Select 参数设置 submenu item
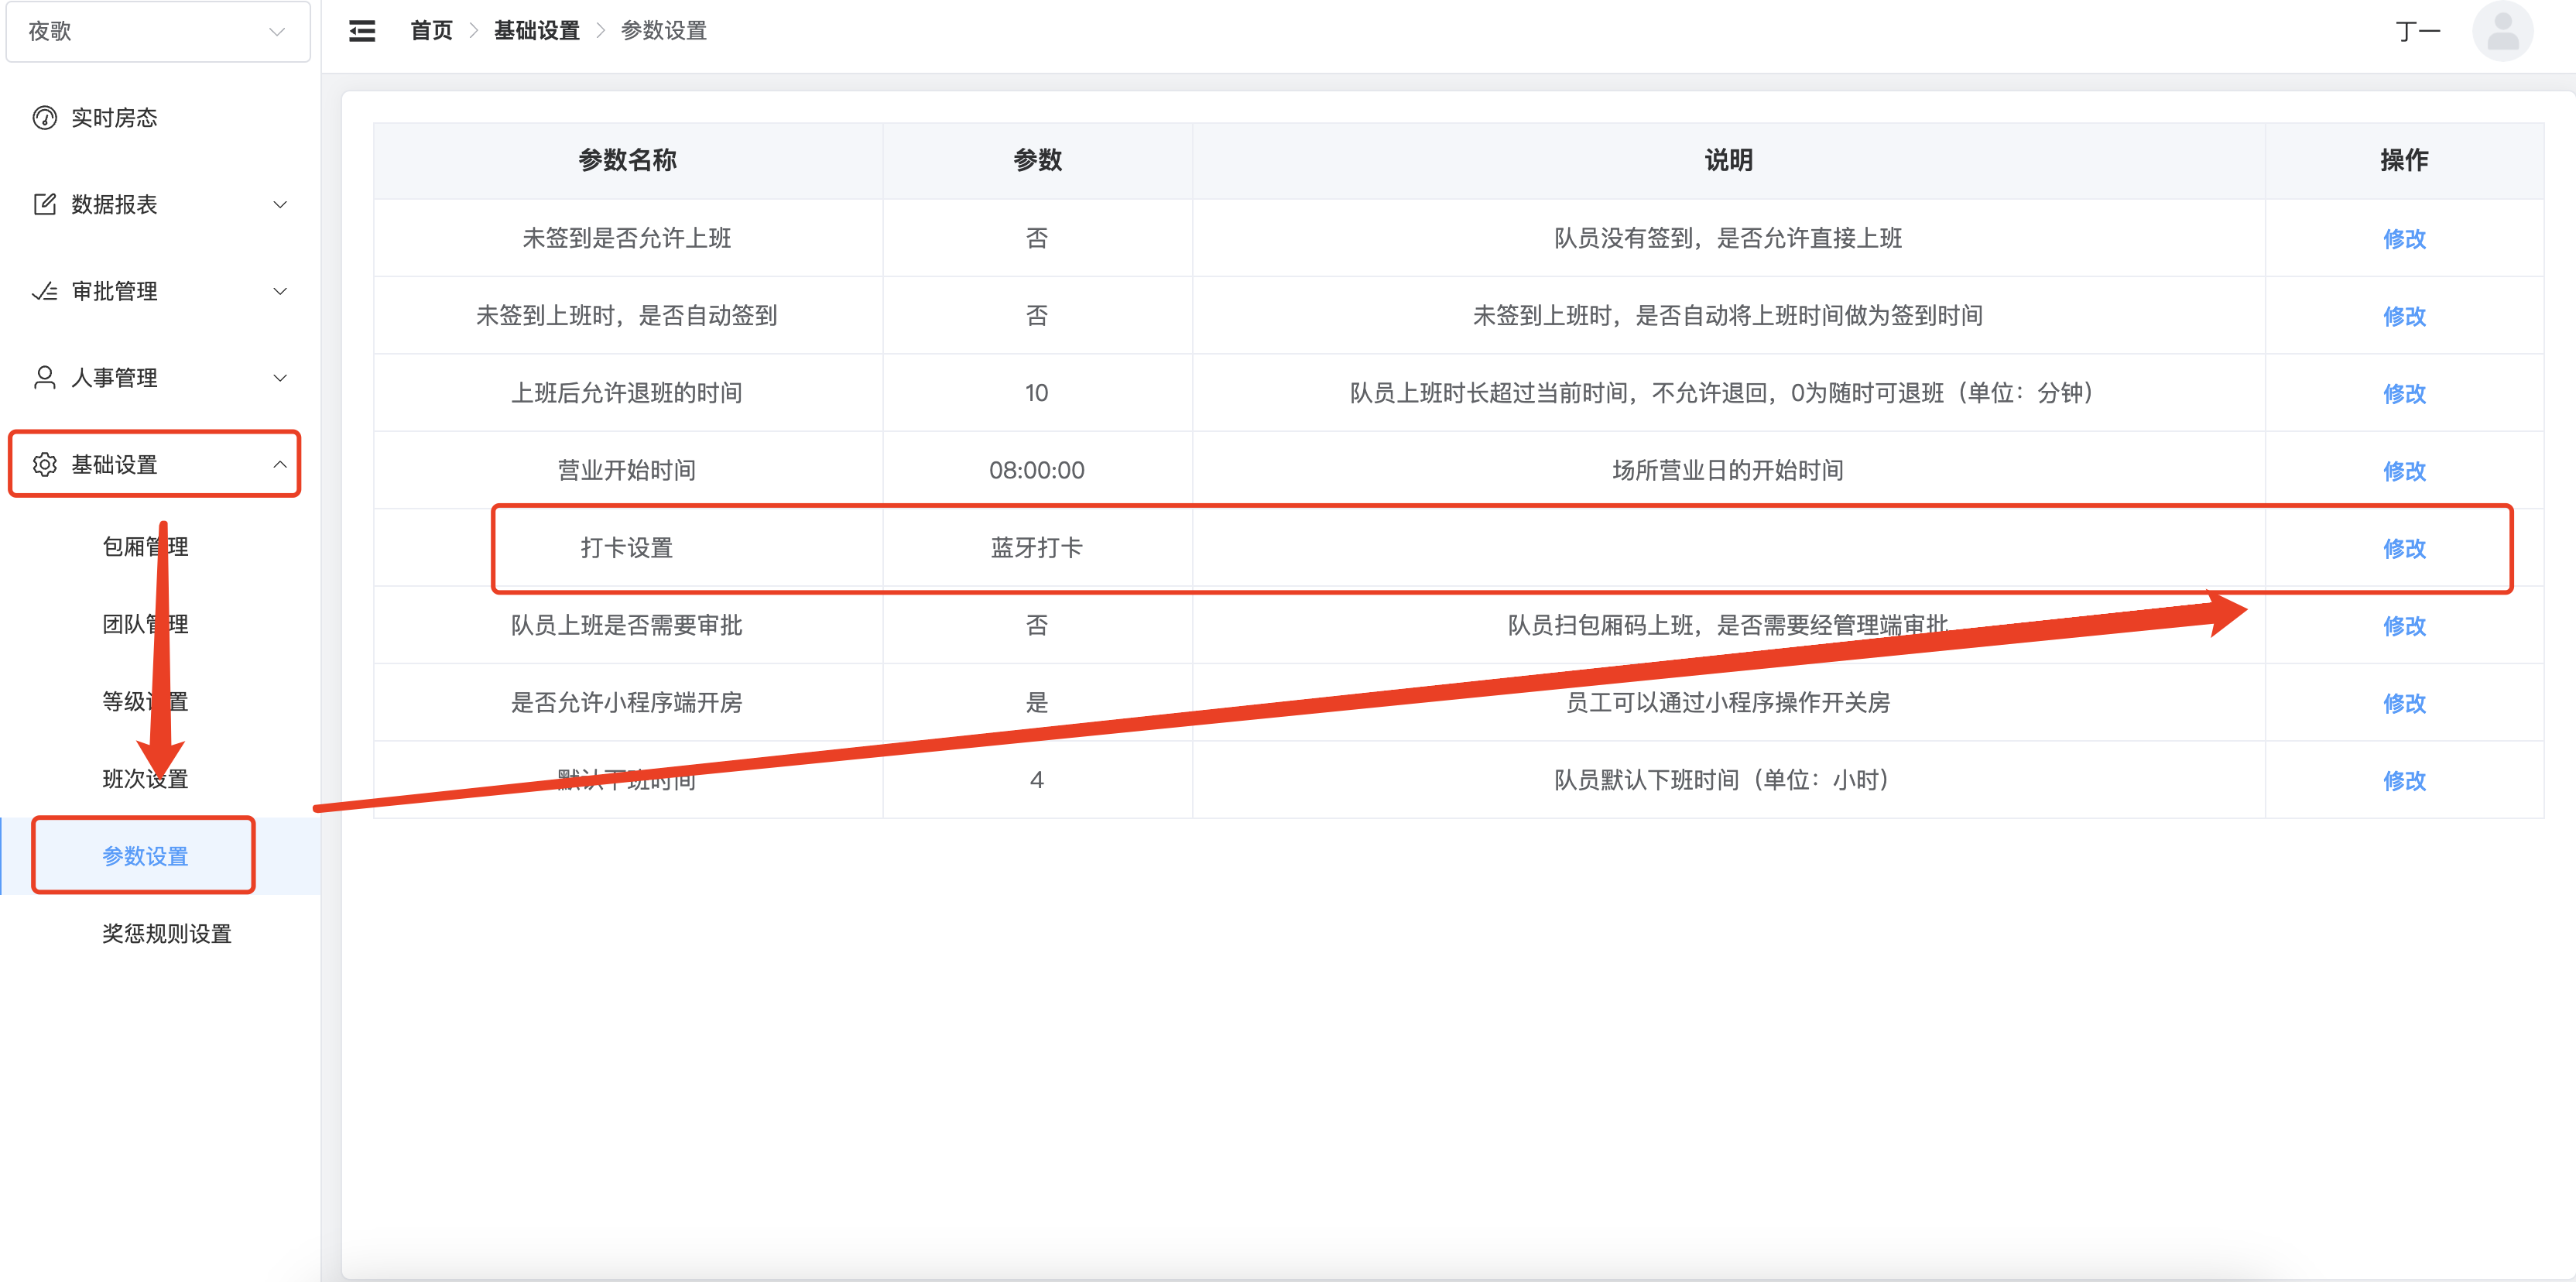Image resolution: width=2576 pixels, height=1282 pixels. coord(145,856)
